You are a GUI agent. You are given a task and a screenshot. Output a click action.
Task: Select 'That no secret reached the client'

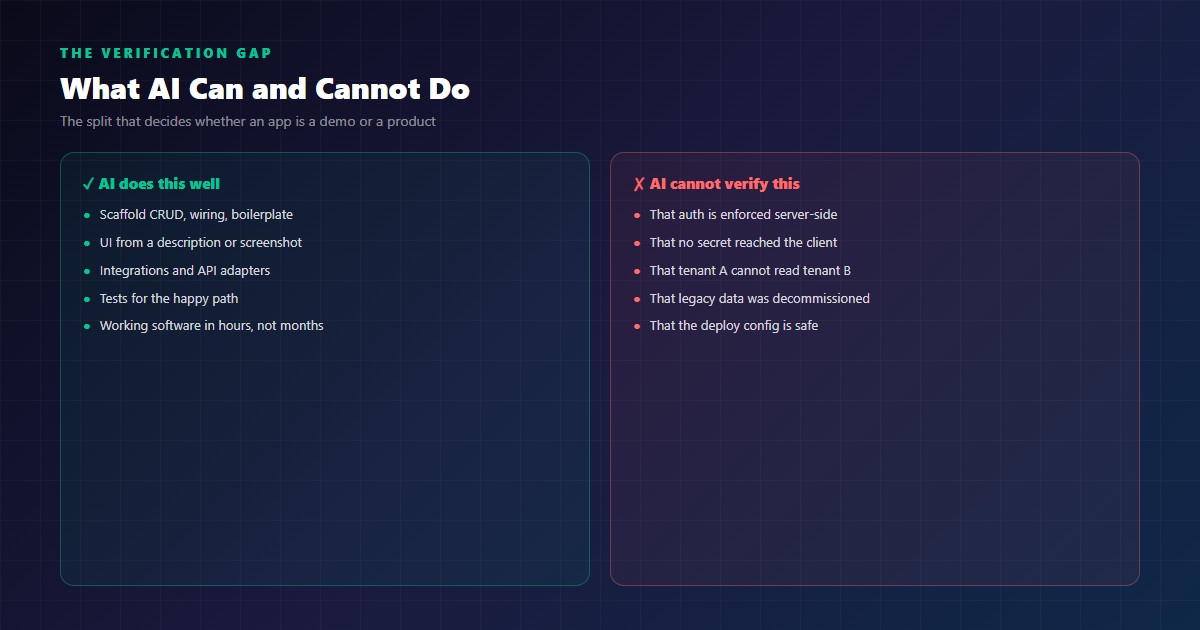click(744, 243)
